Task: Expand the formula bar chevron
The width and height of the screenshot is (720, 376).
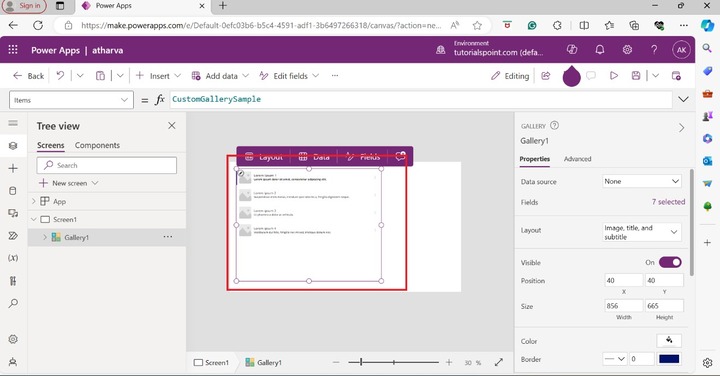Action: click(x=683, y=99)
